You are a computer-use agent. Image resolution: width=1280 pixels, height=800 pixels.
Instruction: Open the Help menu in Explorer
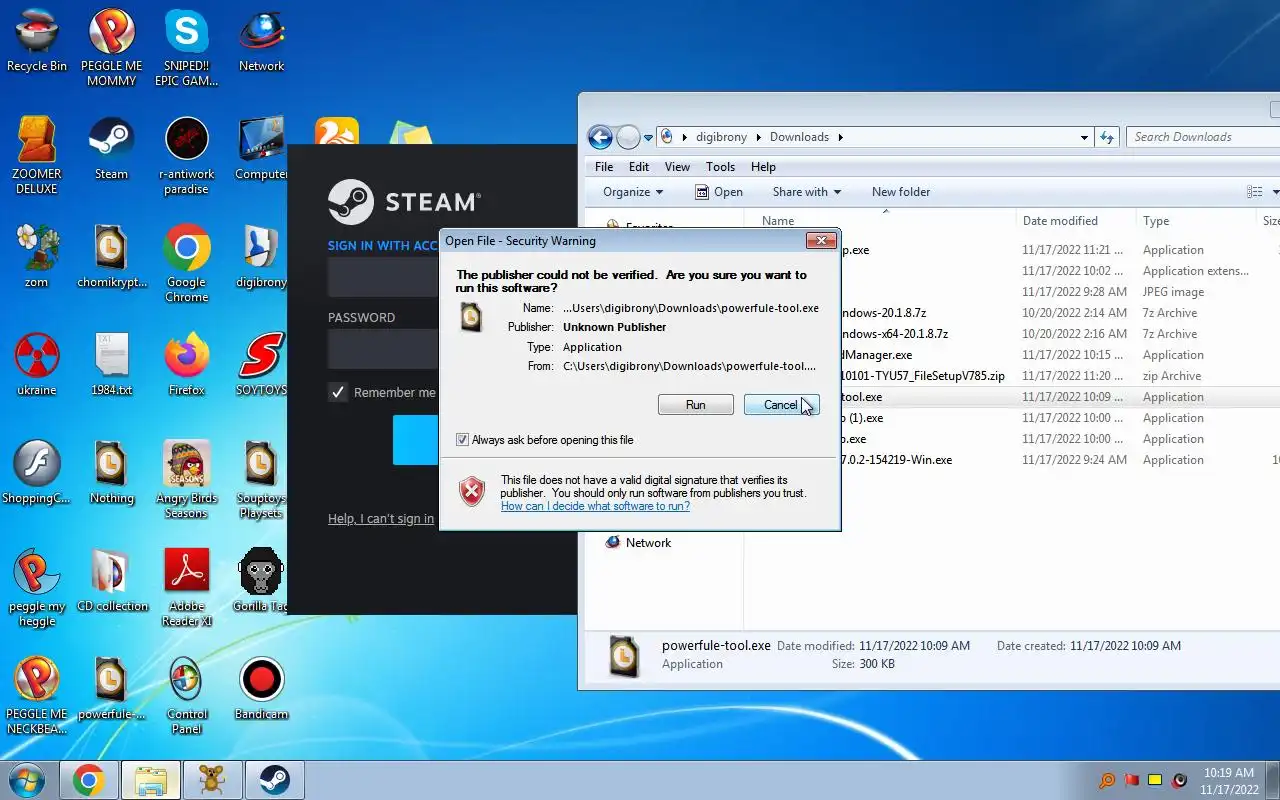763,167
